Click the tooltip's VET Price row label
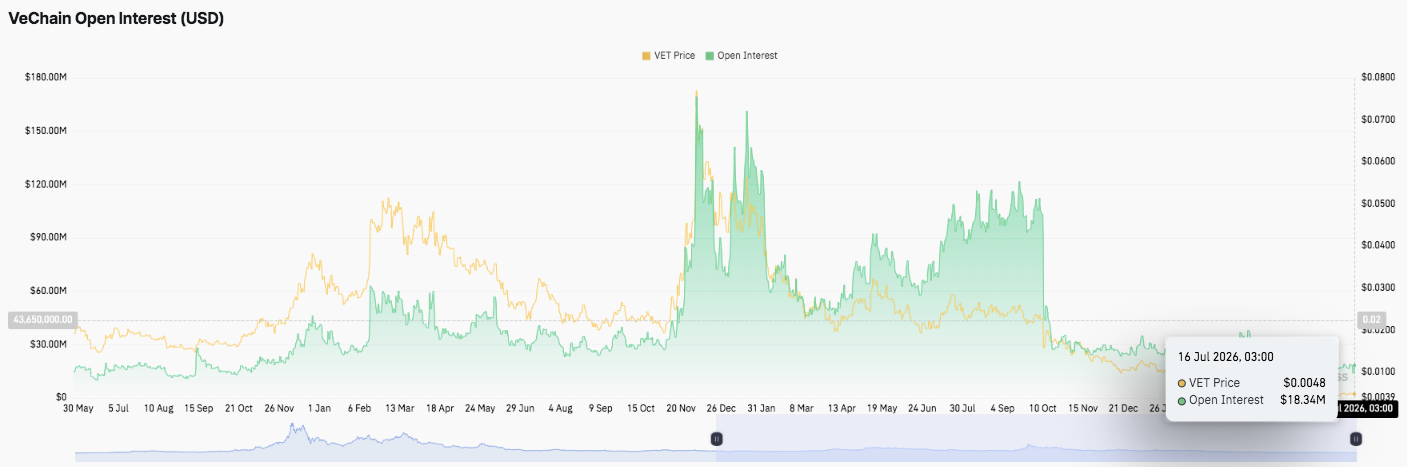The height and width of the screenshot is (467, 1407). pos(1215,382)
